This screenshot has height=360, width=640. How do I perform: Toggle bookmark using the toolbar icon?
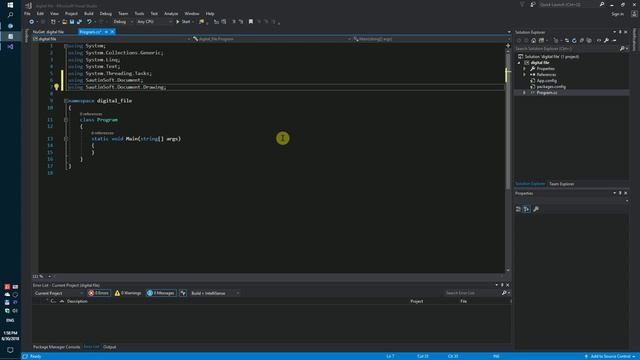pyautogui.click(x=251, y=22)
